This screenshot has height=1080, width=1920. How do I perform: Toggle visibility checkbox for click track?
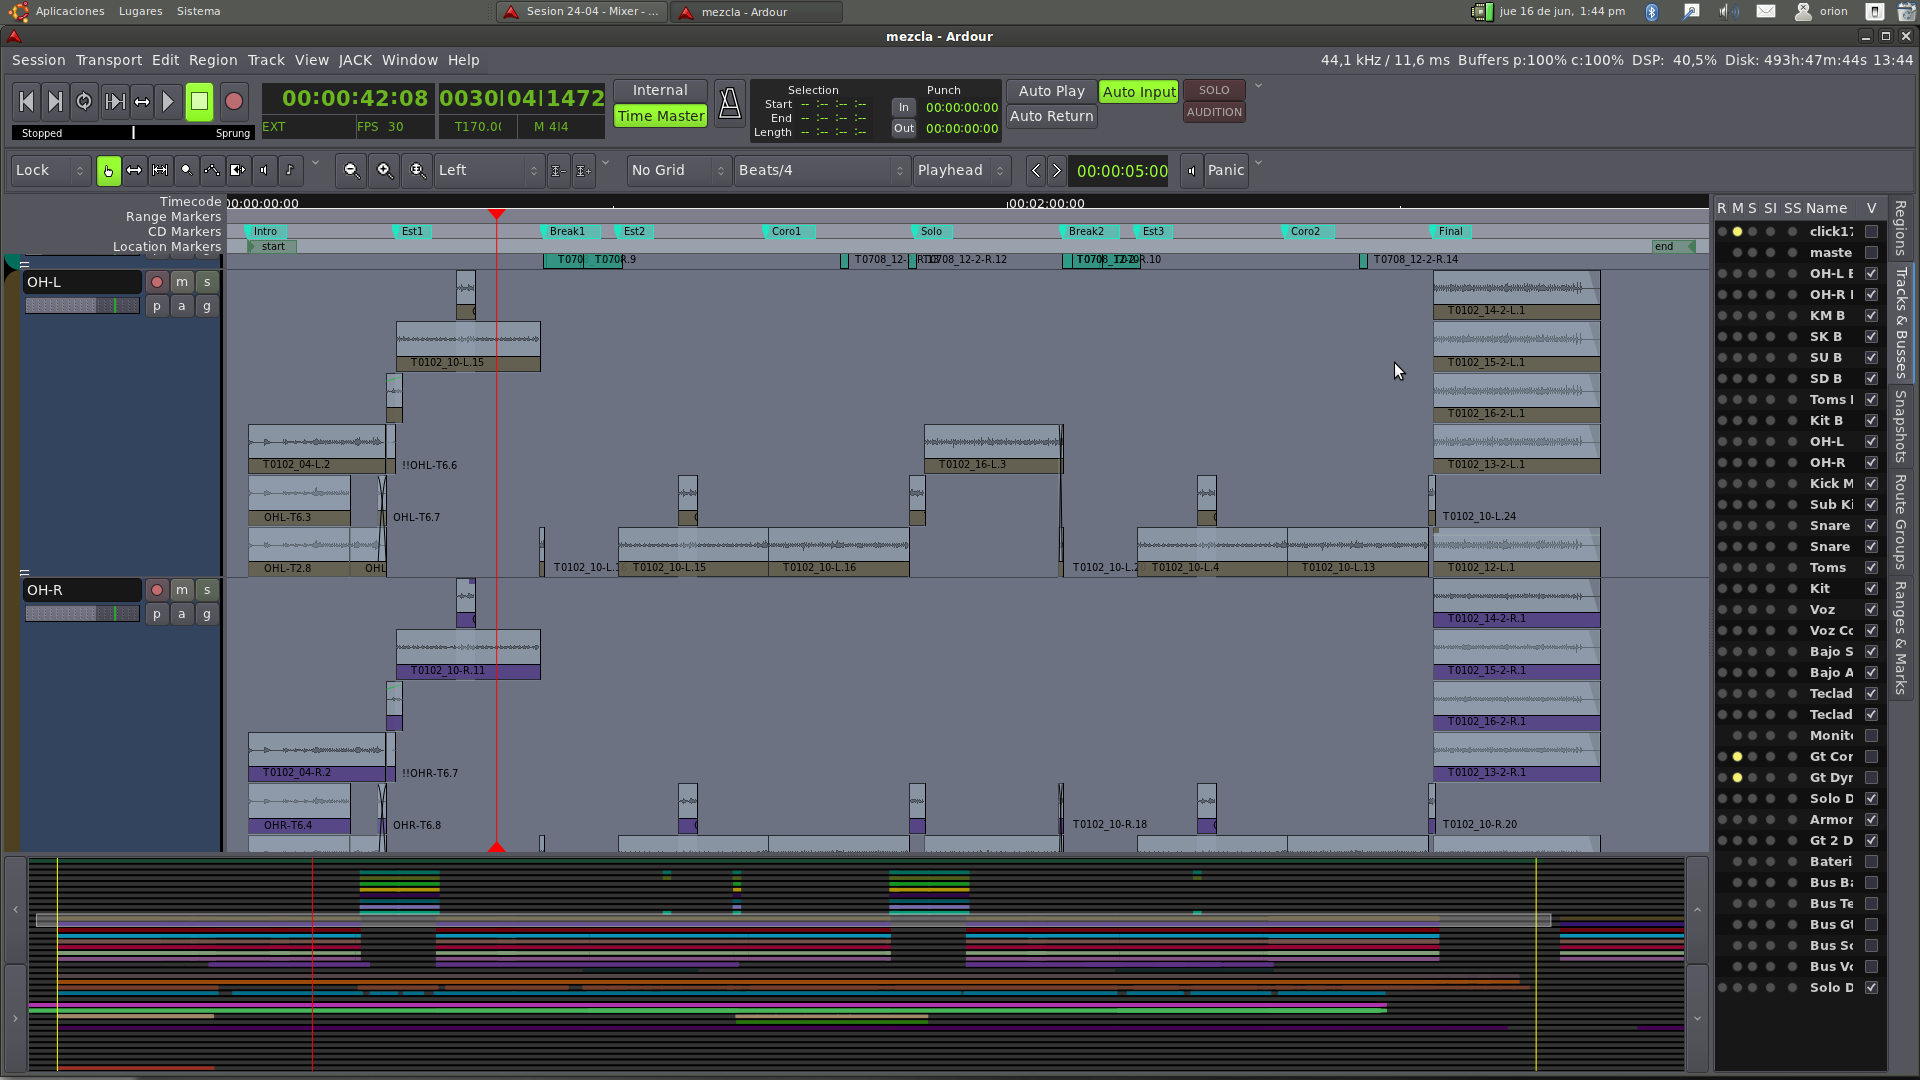[1871, 231]
